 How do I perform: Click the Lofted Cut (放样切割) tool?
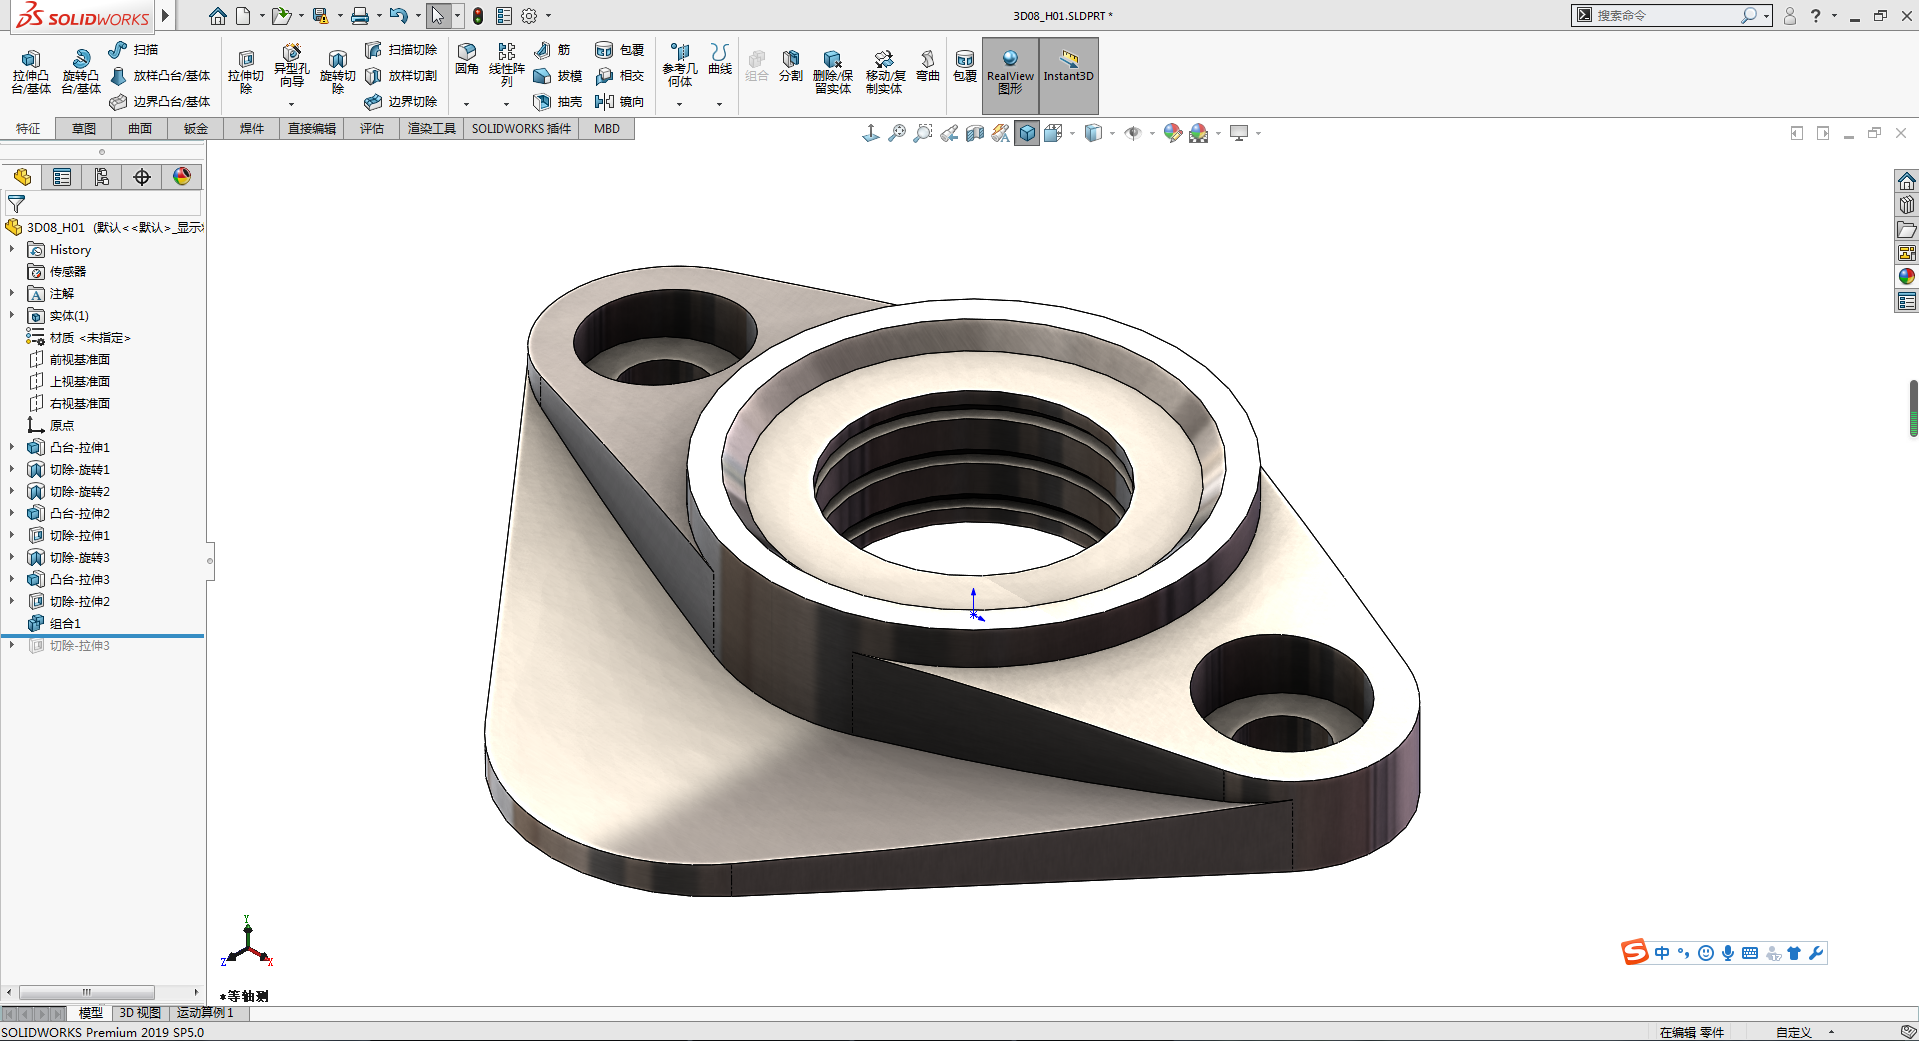tap(401, 75)
